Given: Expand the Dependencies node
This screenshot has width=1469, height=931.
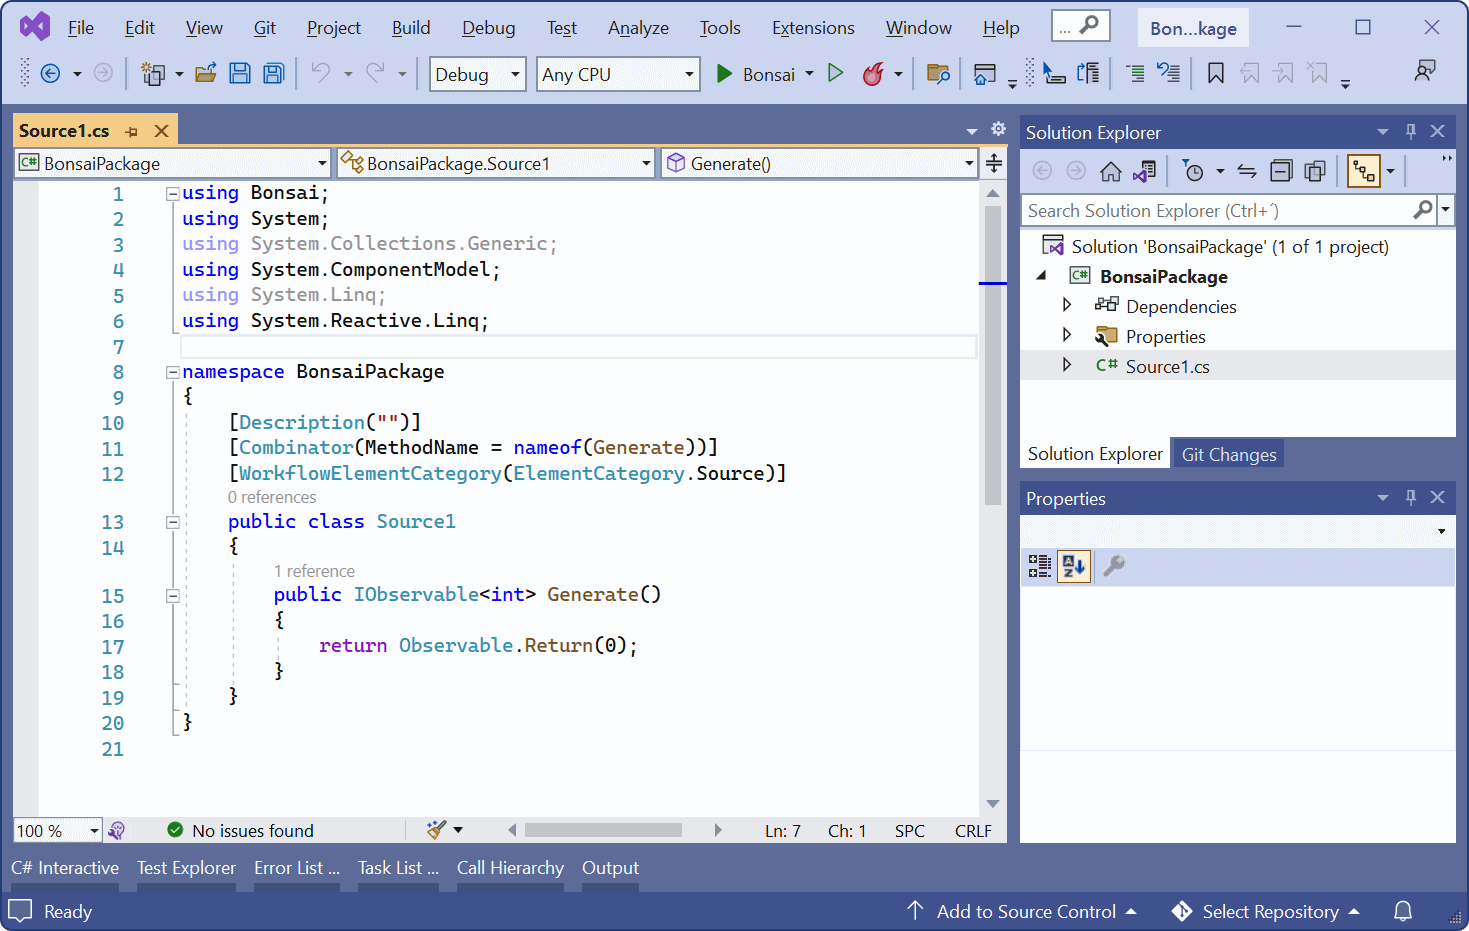Looking at the screenshot, I should (1067, 305).
